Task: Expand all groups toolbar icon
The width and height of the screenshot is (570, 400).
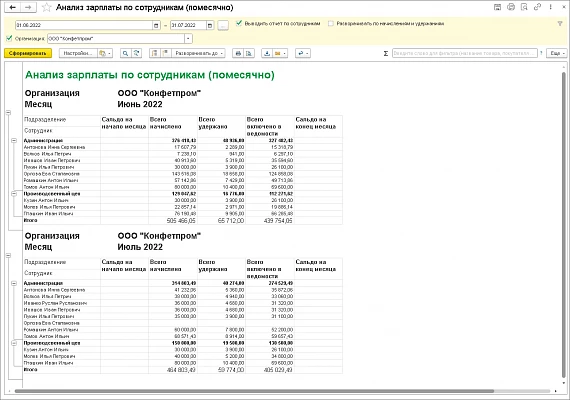Action: tap(165, 53)
